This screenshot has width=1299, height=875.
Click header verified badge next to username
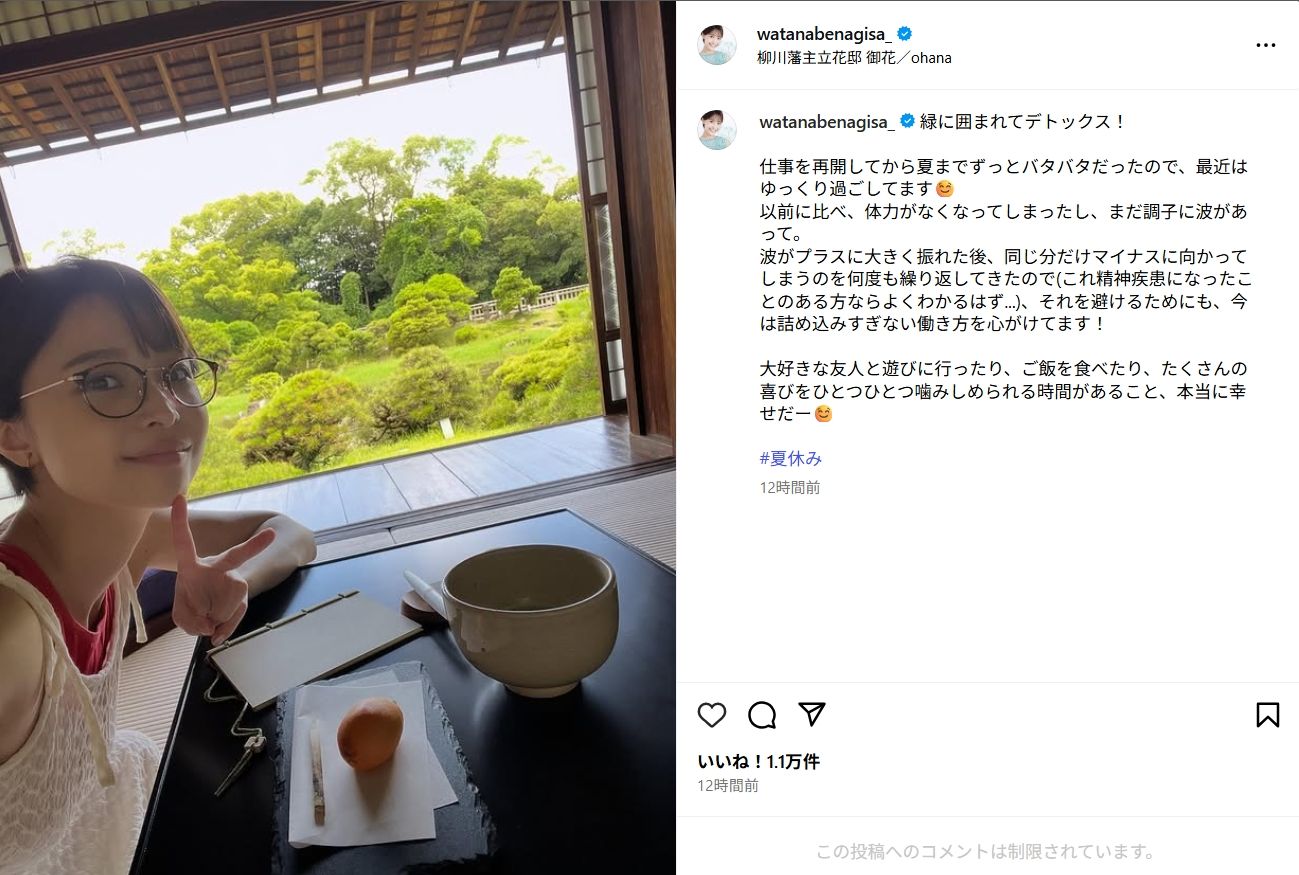(904, 34)
